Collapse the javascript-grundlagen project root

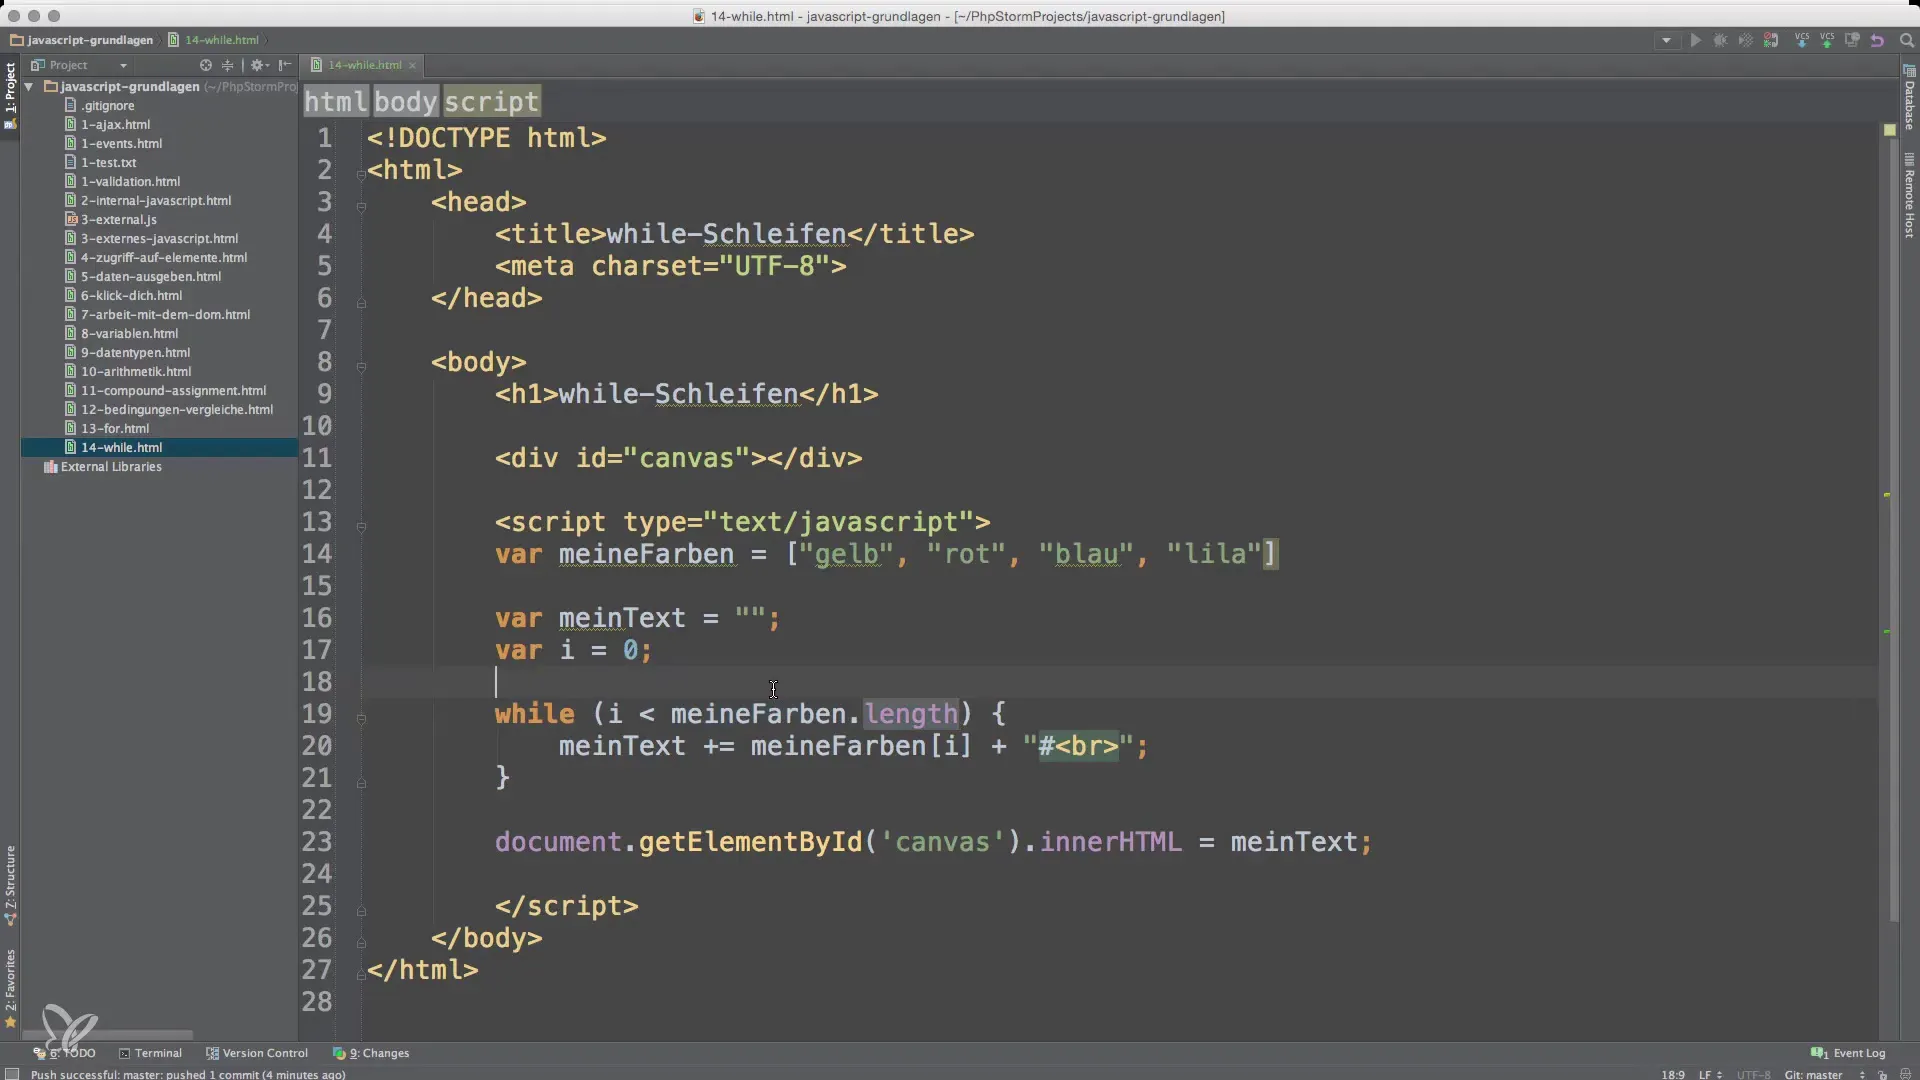(30, 87)
